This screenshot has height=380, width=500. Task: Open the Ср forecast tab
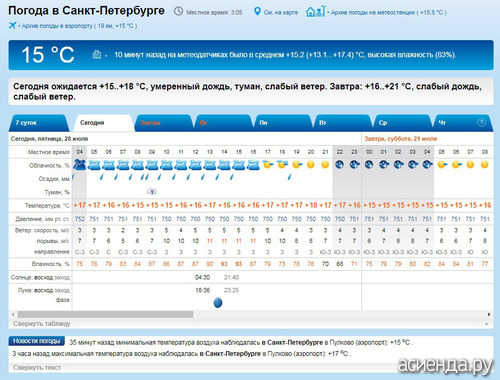pyautogui.click(x=402, y=123)
